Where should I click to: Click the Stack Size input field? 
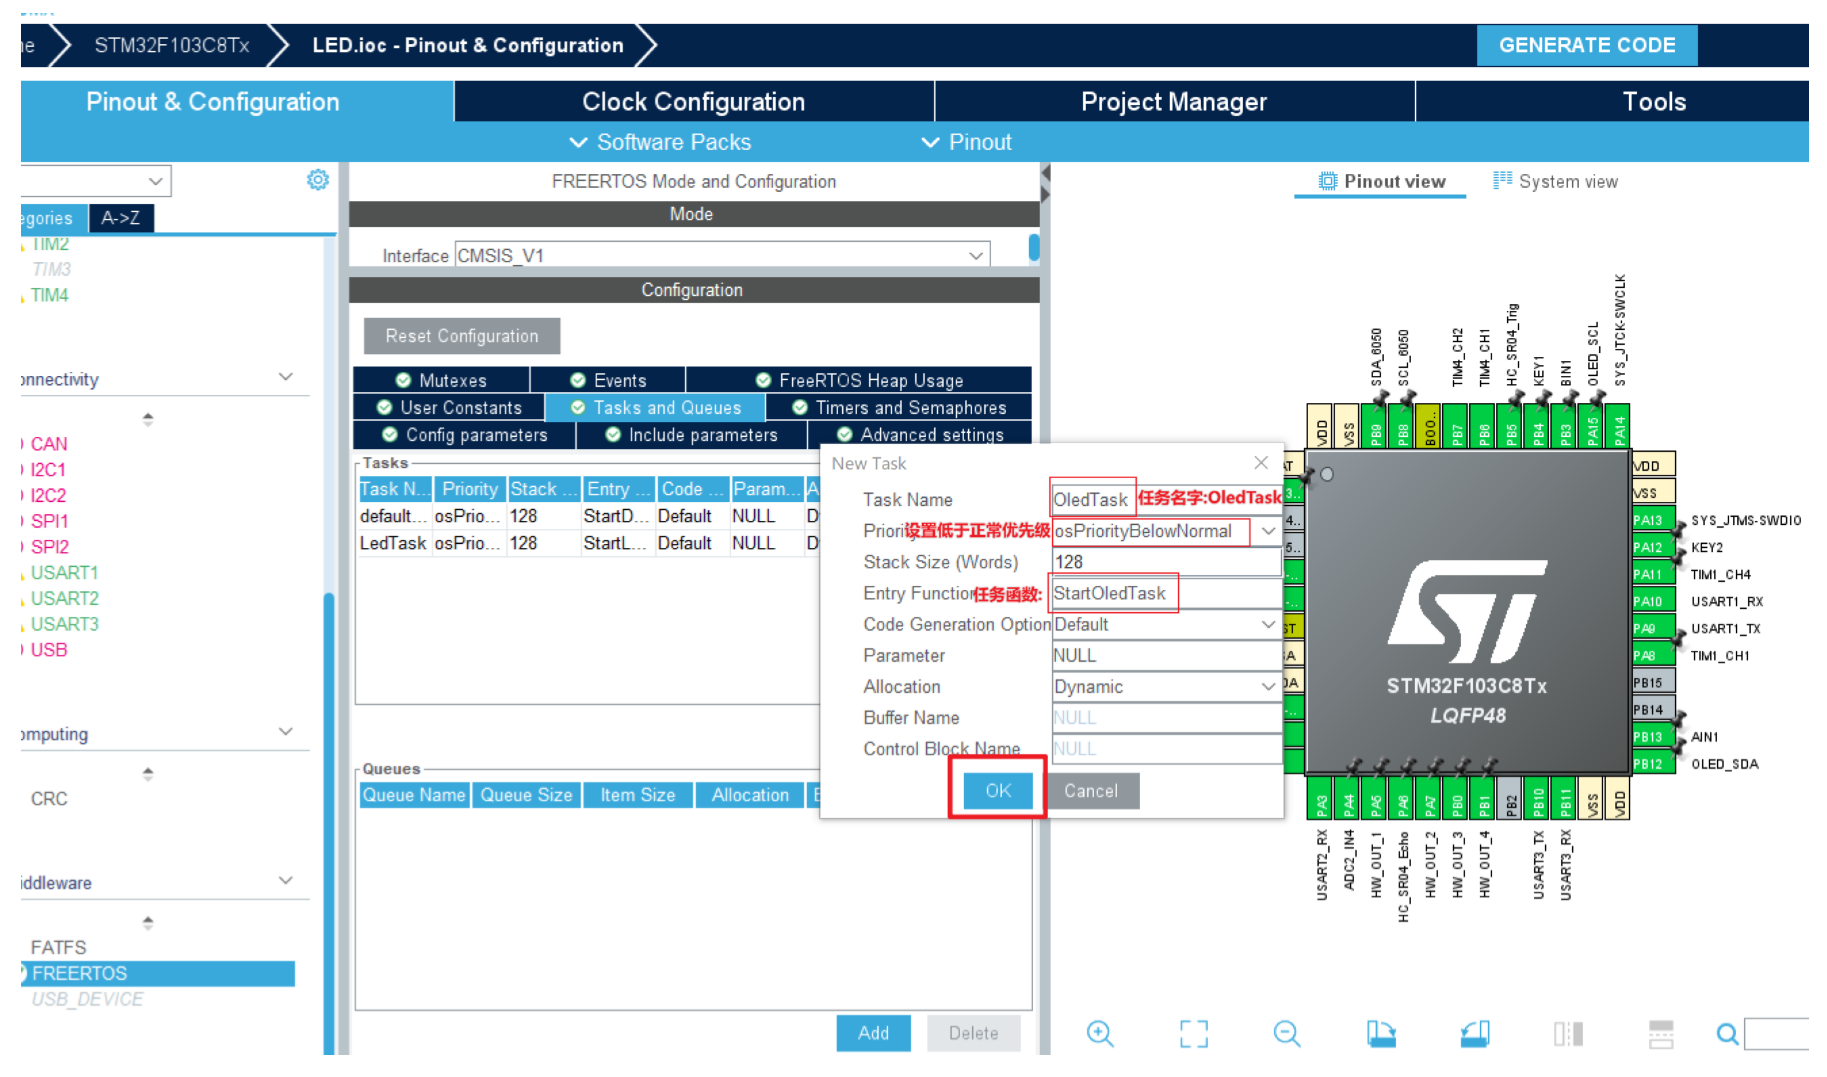click(1166, 562)
